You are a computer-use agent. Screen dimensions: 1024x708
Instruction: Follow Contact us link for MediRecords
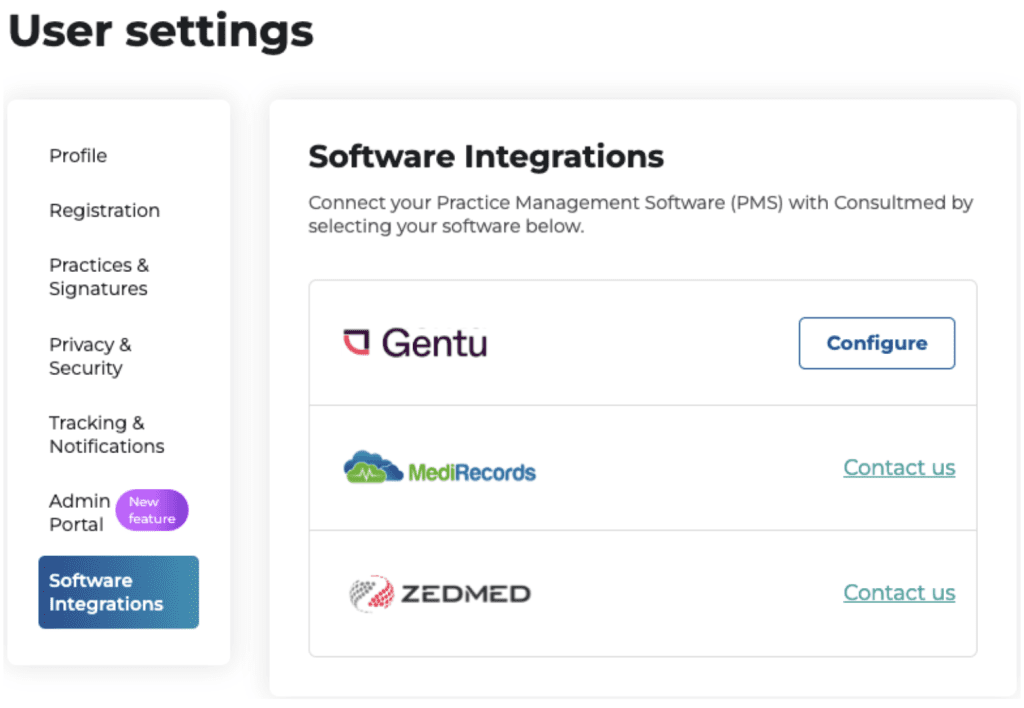899,467
